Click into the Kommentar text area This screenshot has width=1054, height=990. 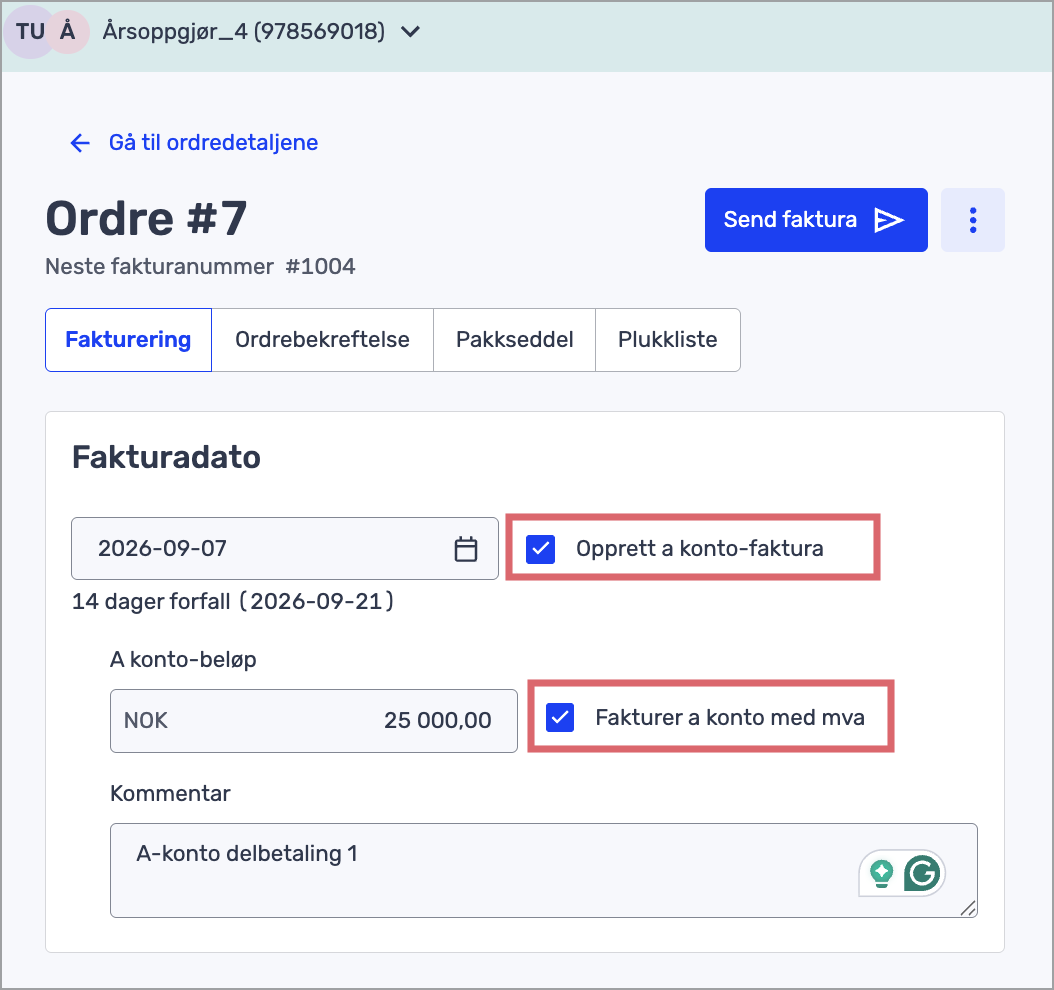tap(544, 870)
